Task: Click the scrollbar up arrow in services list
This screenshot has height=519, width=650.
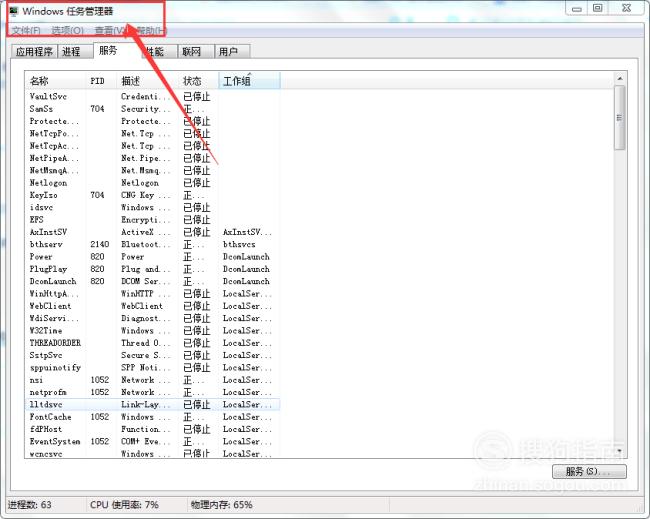Action: click(x=620, y=78)
